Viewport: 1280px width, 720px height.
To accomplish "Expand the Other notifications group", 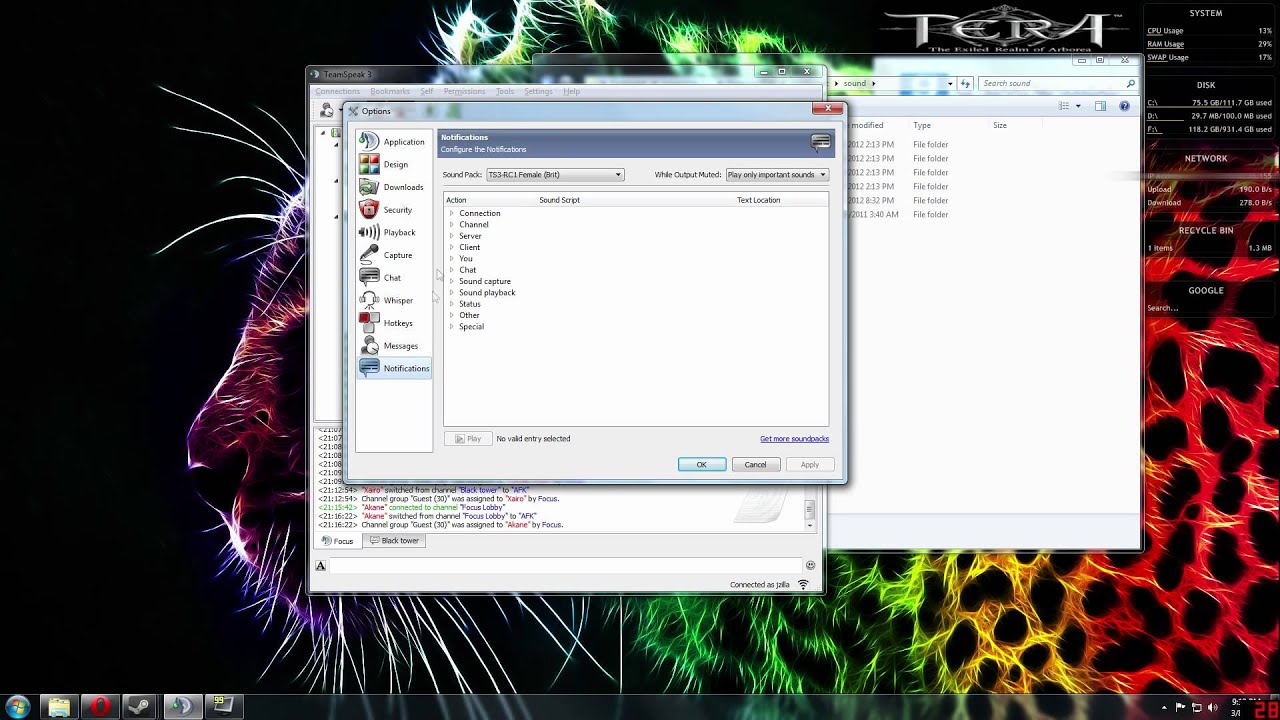I will 452,315.
